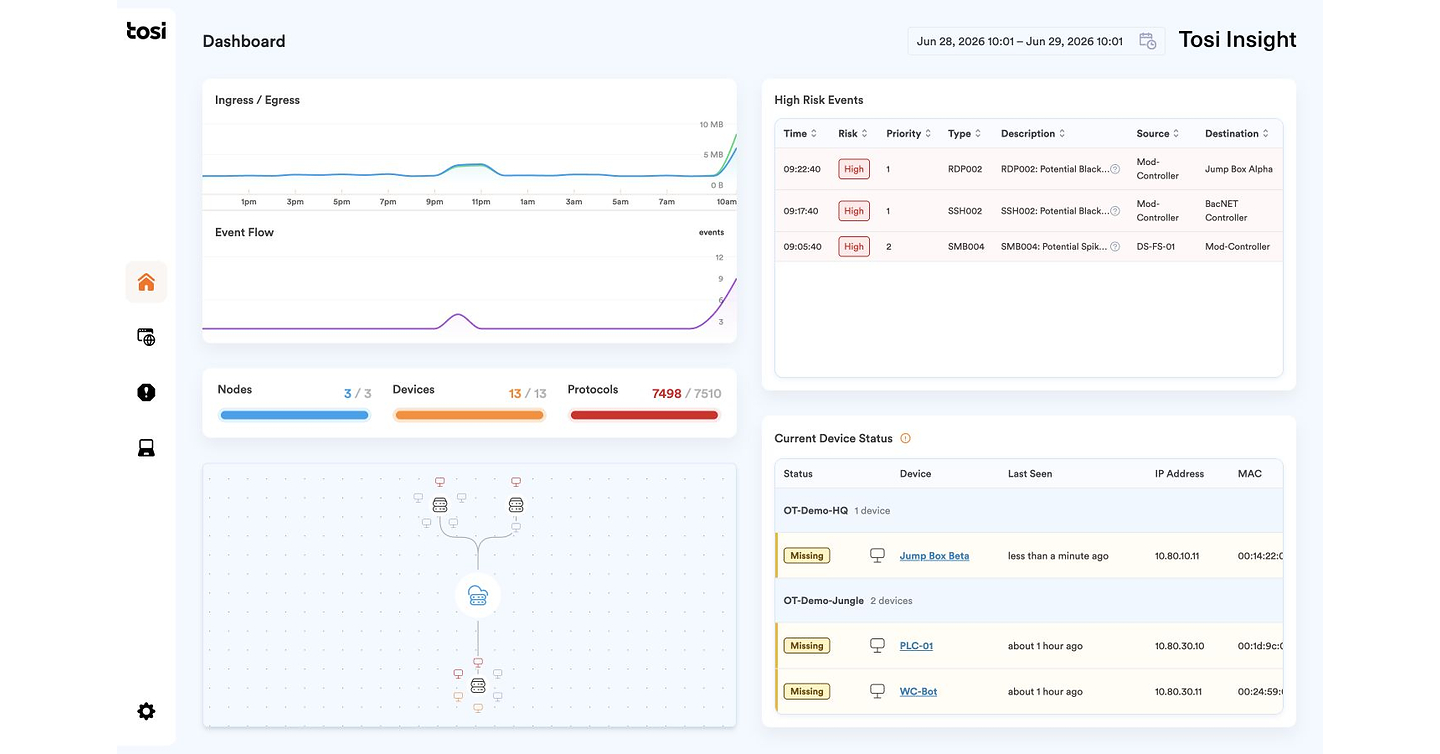Select the bottom server node in topology map
Viewport: 1440px width, 754px height.
point(478,686)
